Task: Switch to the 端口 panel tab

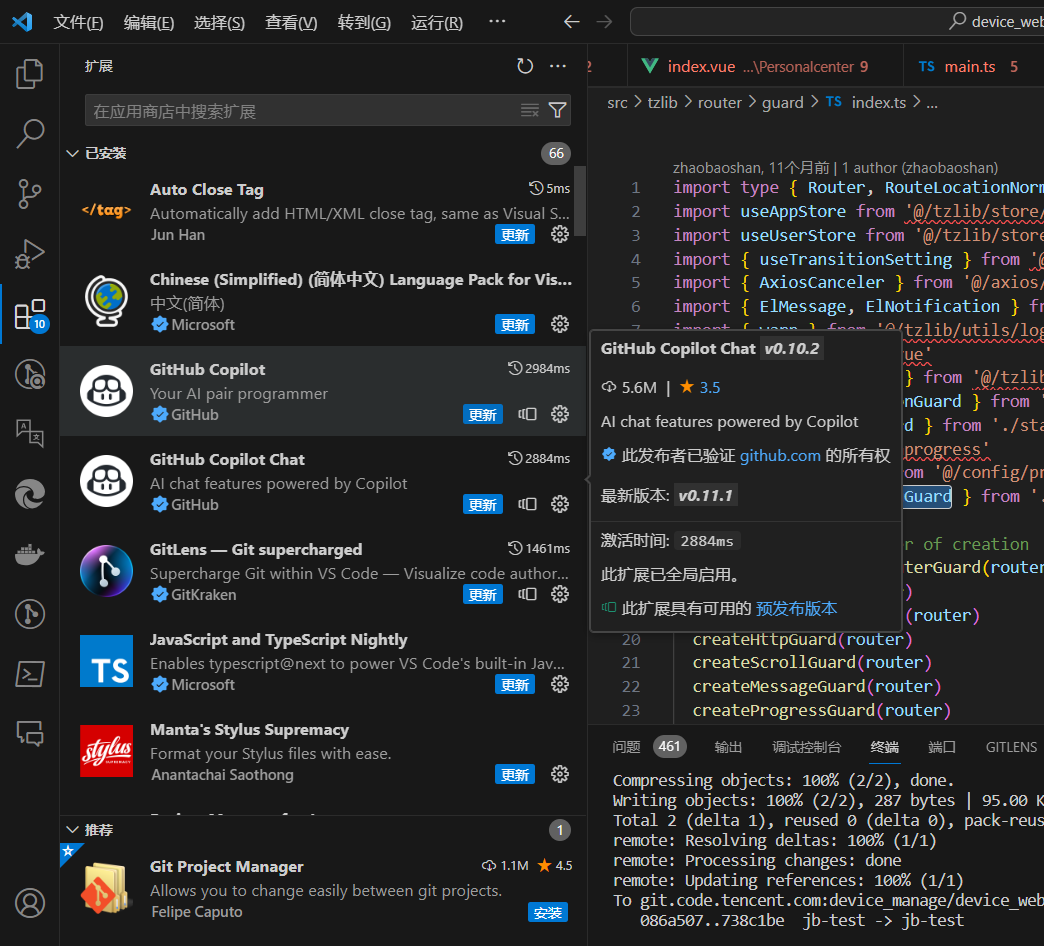Action: [941, 747]
